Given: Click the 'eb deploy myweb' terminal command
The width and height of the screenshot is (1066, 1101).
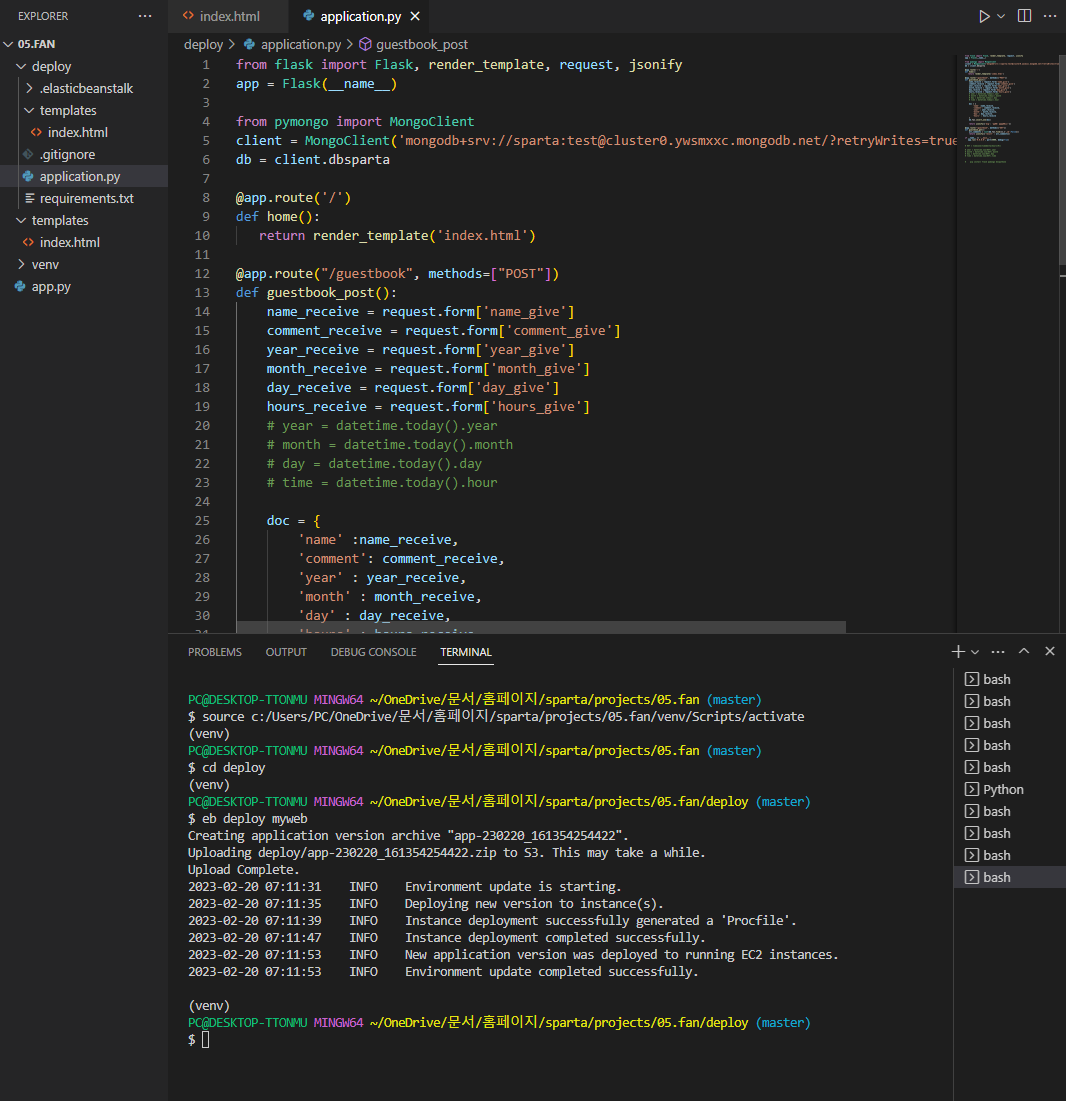Looking at the screenshot, I should pos(254,819).
